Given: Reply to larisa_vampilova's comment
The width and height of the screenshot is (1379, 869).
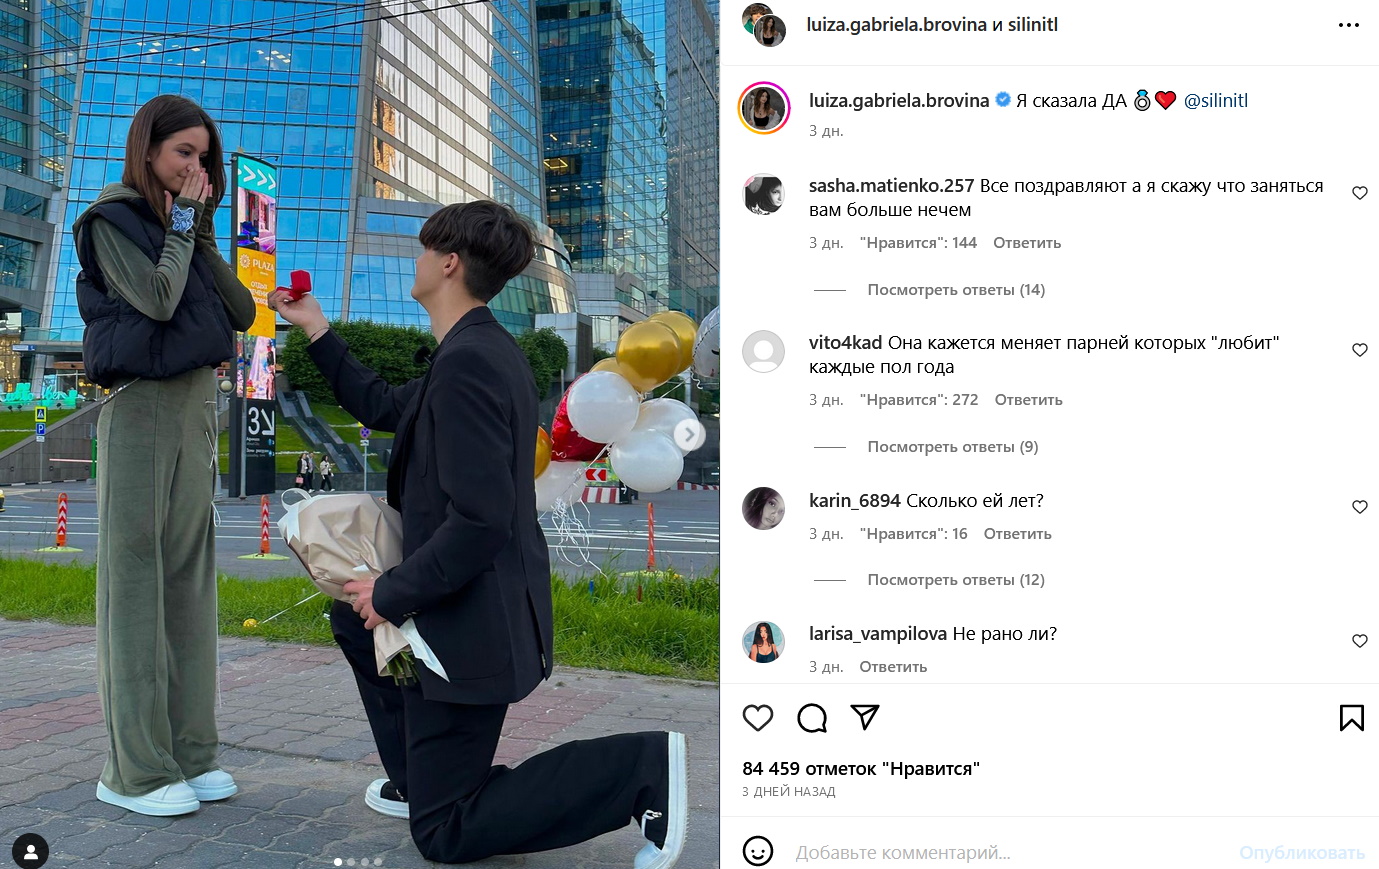Looking at the screenshot, I should pos(893,667).
